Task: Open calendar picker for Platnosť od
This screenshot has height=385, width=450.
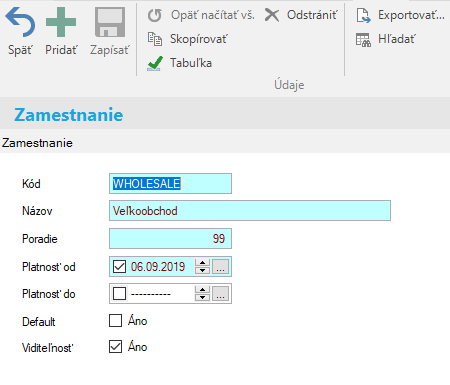Action: [221, 267]
